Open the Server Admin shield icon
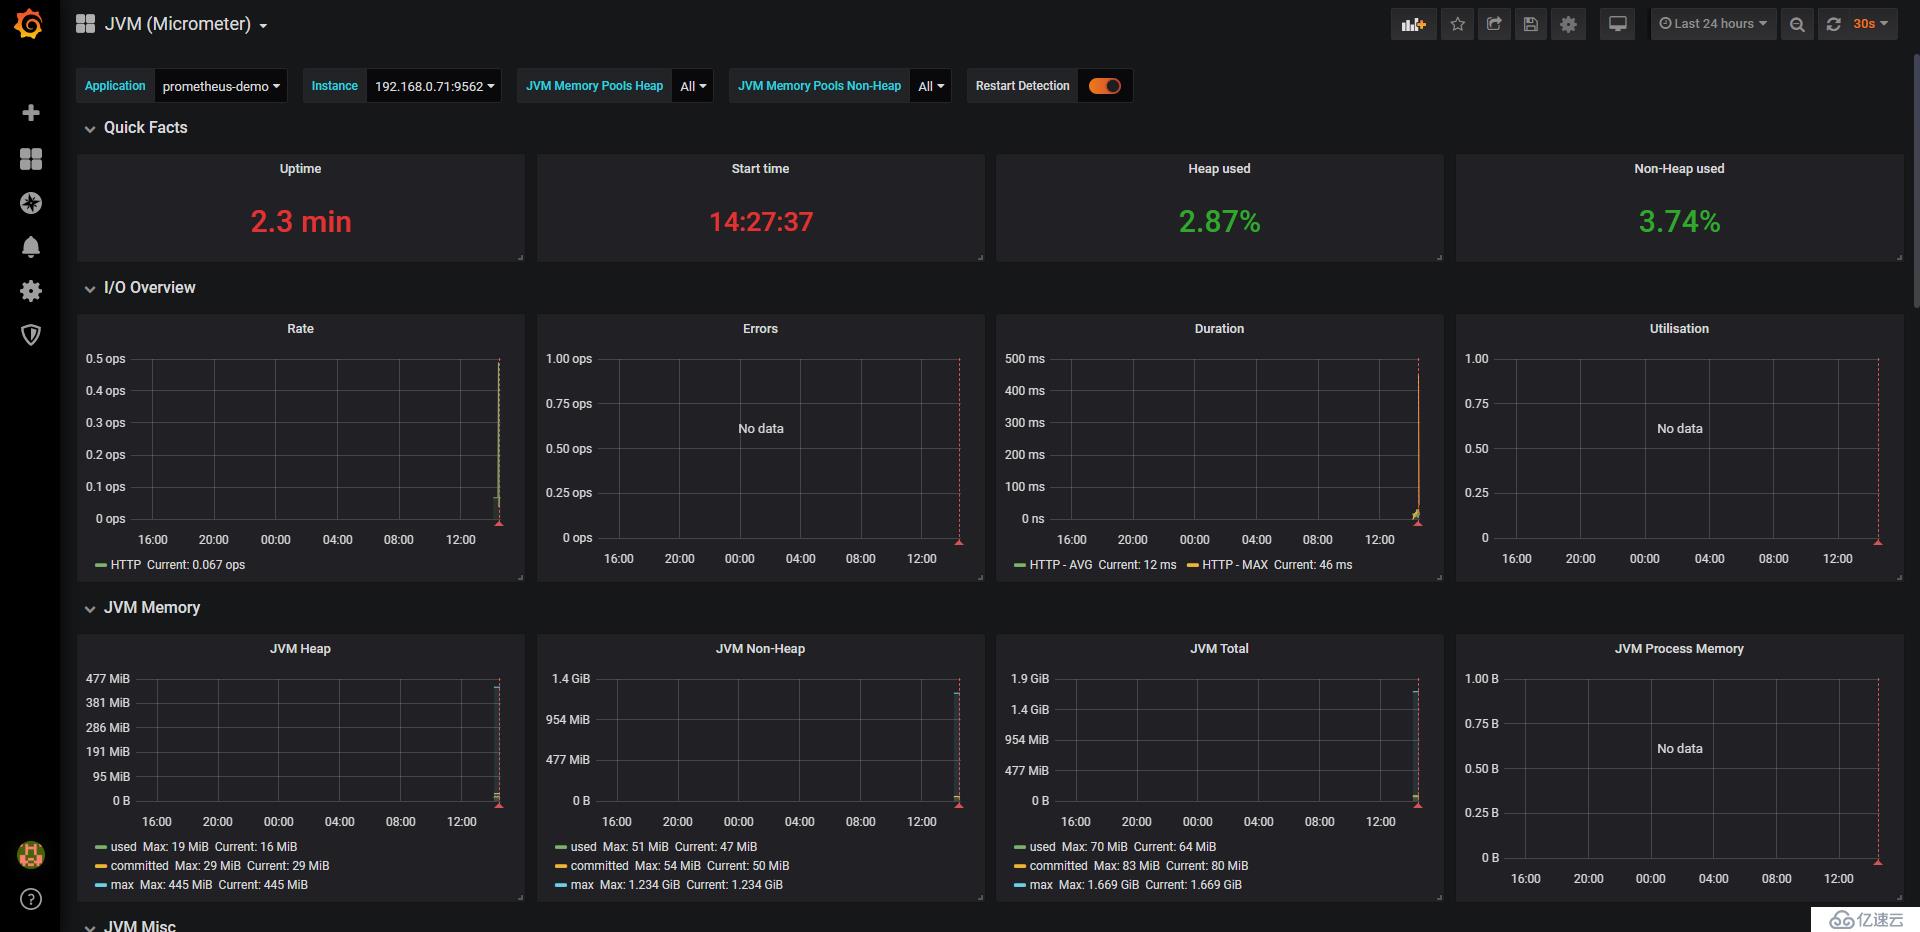Viewport: 1920px width, 932px height. tap(31, 335)
